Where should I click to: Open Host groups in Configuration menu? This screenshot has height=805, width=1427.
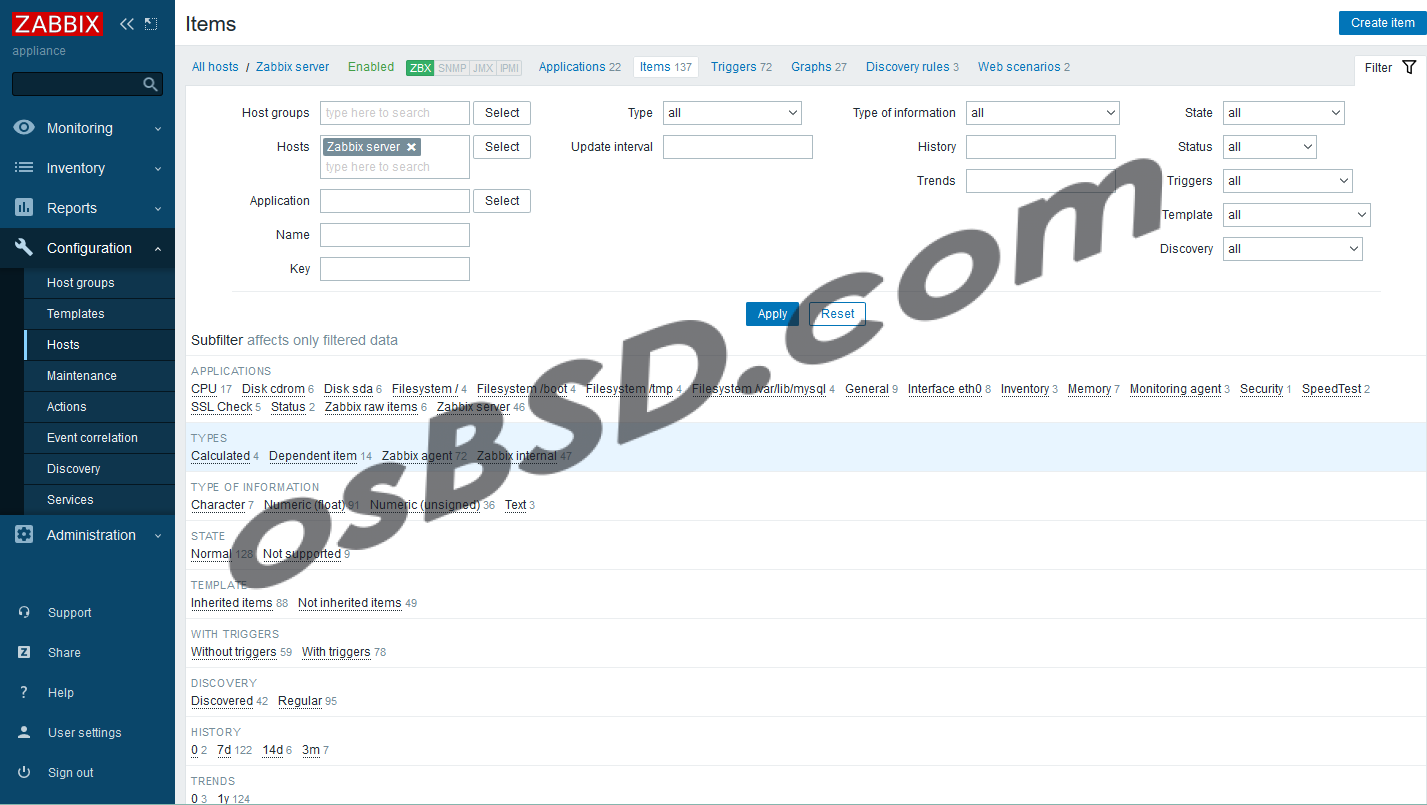click(x=99, y=283)
